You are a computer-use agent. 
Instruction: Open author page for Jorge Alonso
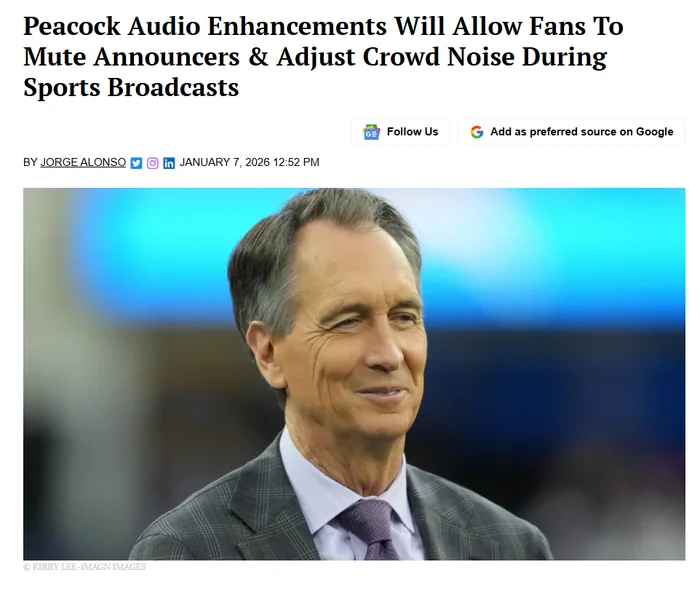pos(83,162)
